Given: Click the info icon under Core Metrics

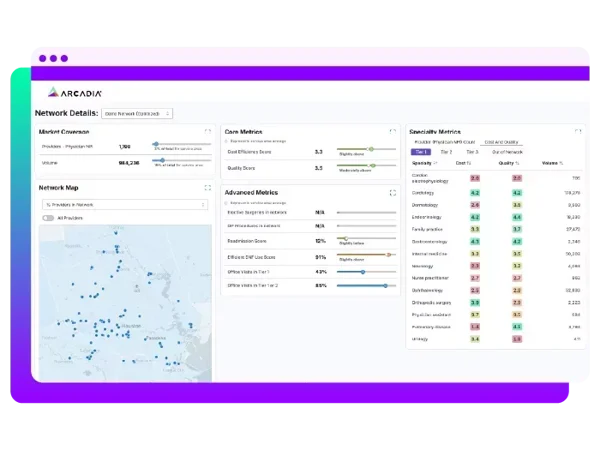Looking at the screenshot, I should (226, 141).
